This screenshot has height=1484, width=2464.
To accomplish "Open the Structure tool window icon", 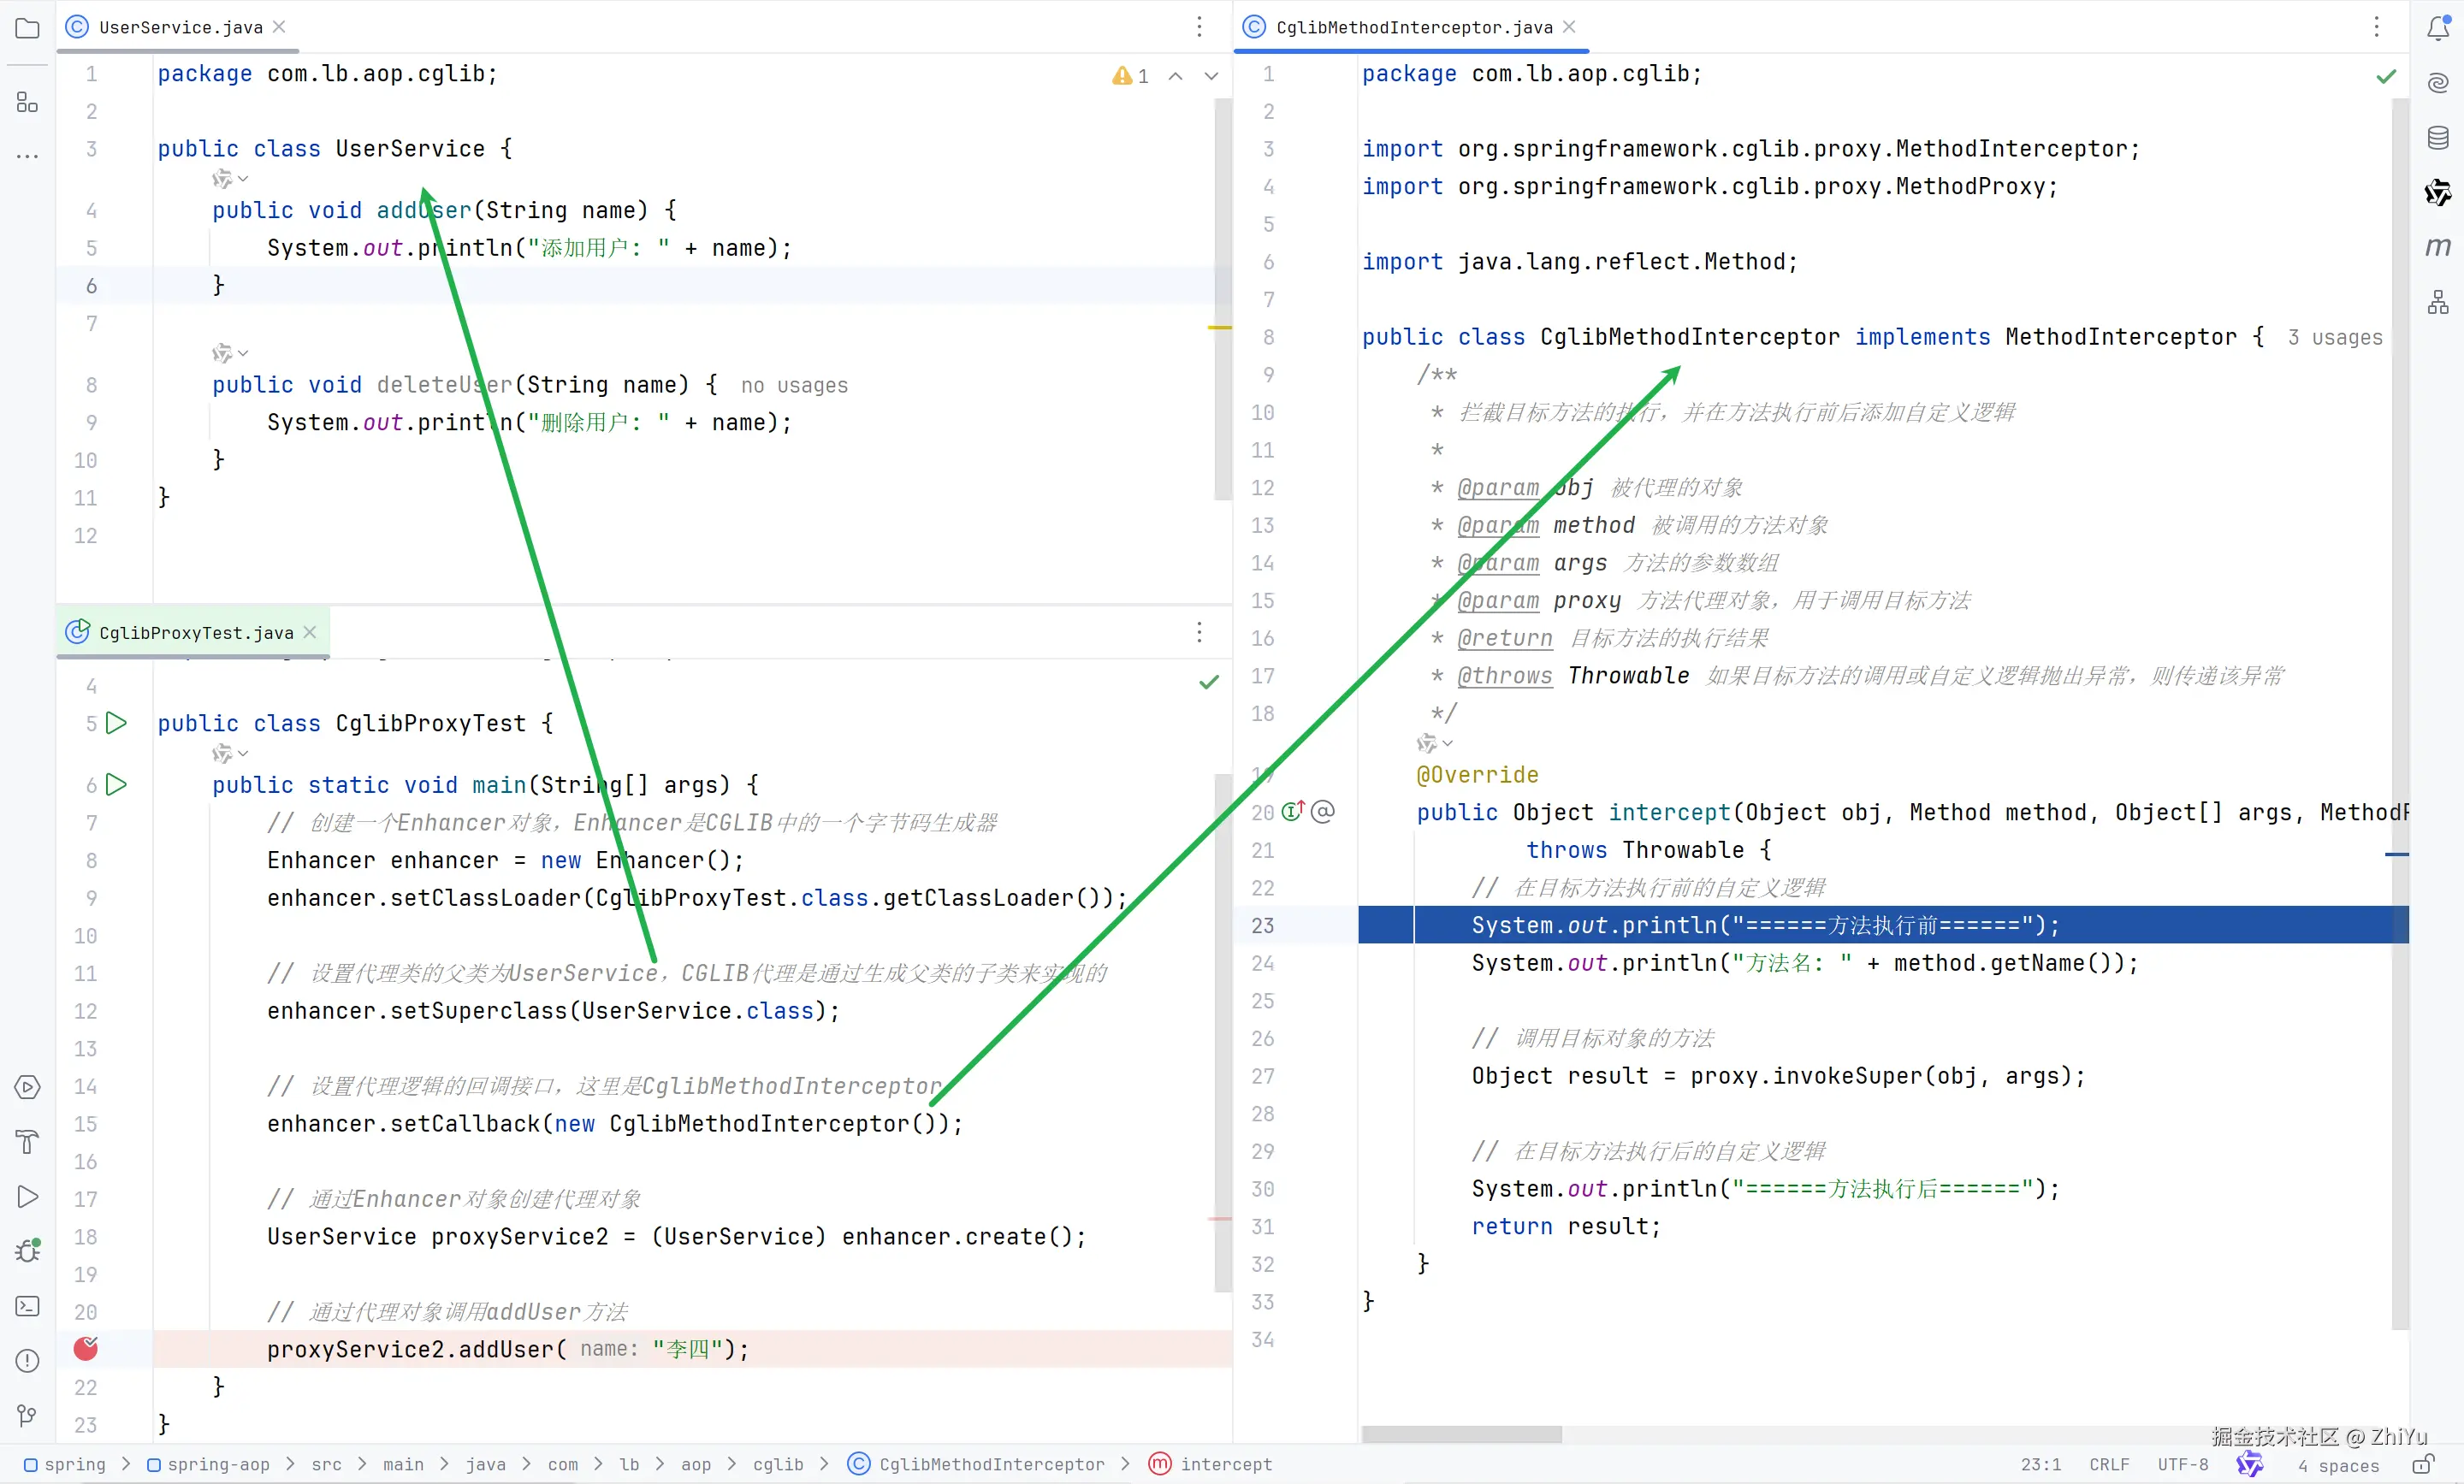I will coord(27,102).
